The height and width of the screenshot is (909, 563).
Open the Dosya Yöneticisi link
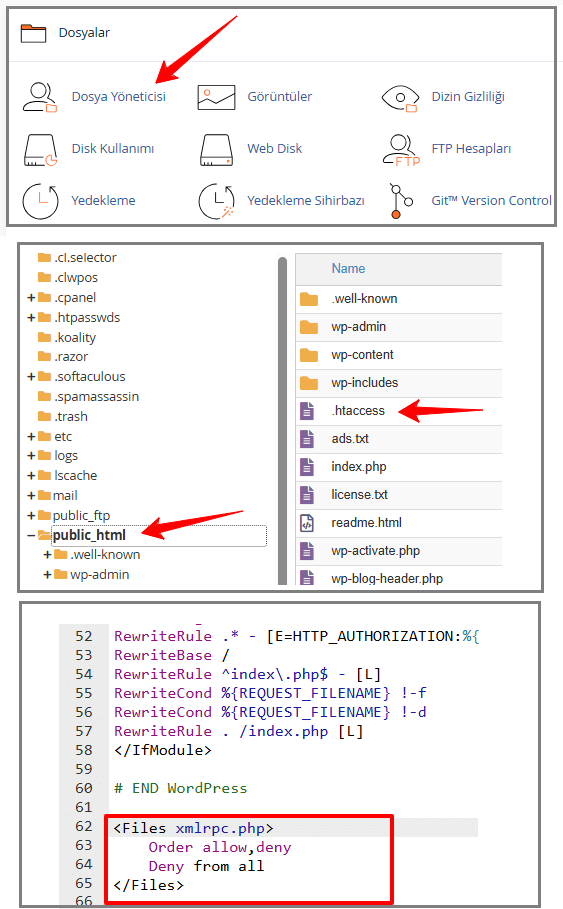point(119,97)
